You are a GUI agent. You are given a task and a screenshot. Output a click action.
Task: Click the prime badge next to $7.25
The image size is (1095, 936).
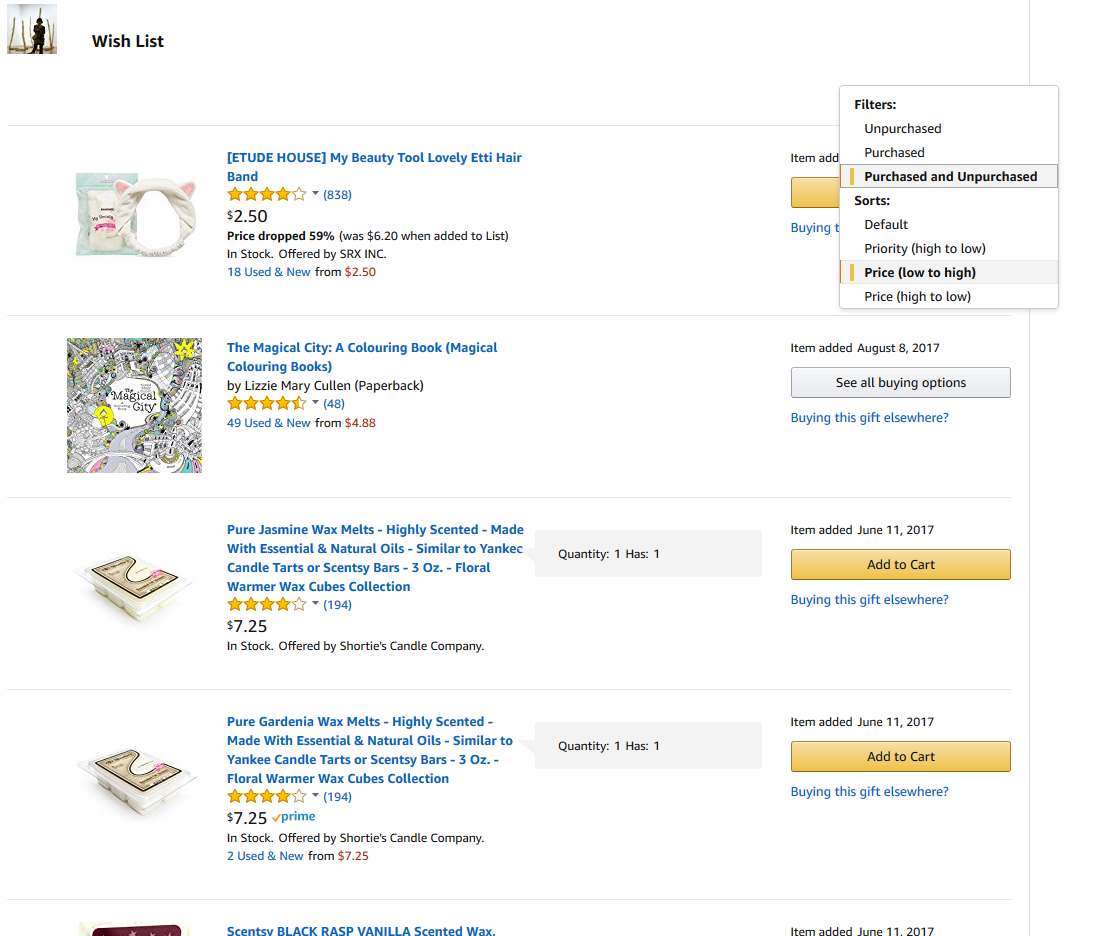[294, 817]
